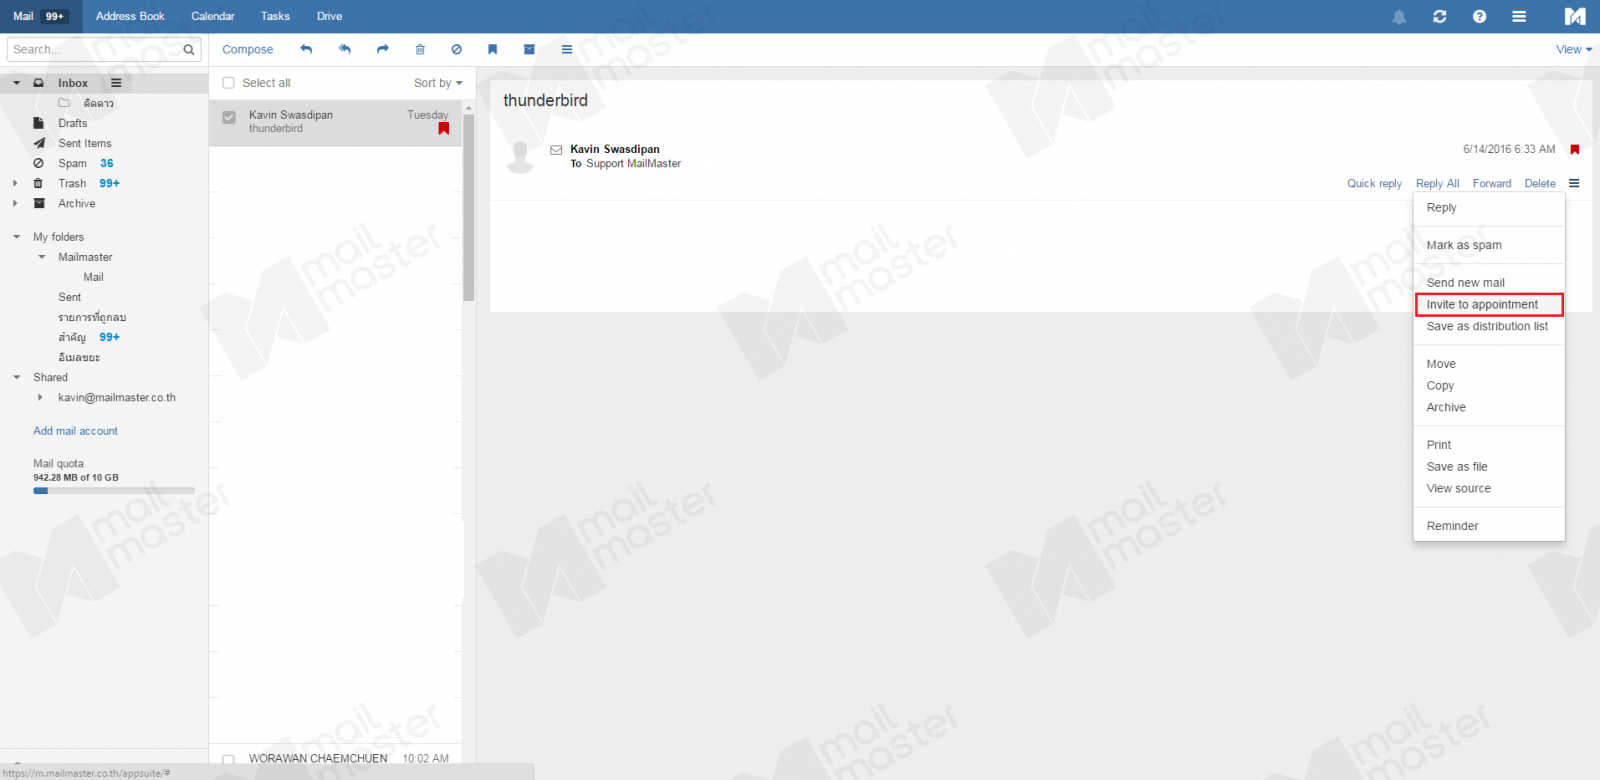Expand the Archive folder
The image size is (1600, 780).
pyautogui.click(x=15, y=203)
